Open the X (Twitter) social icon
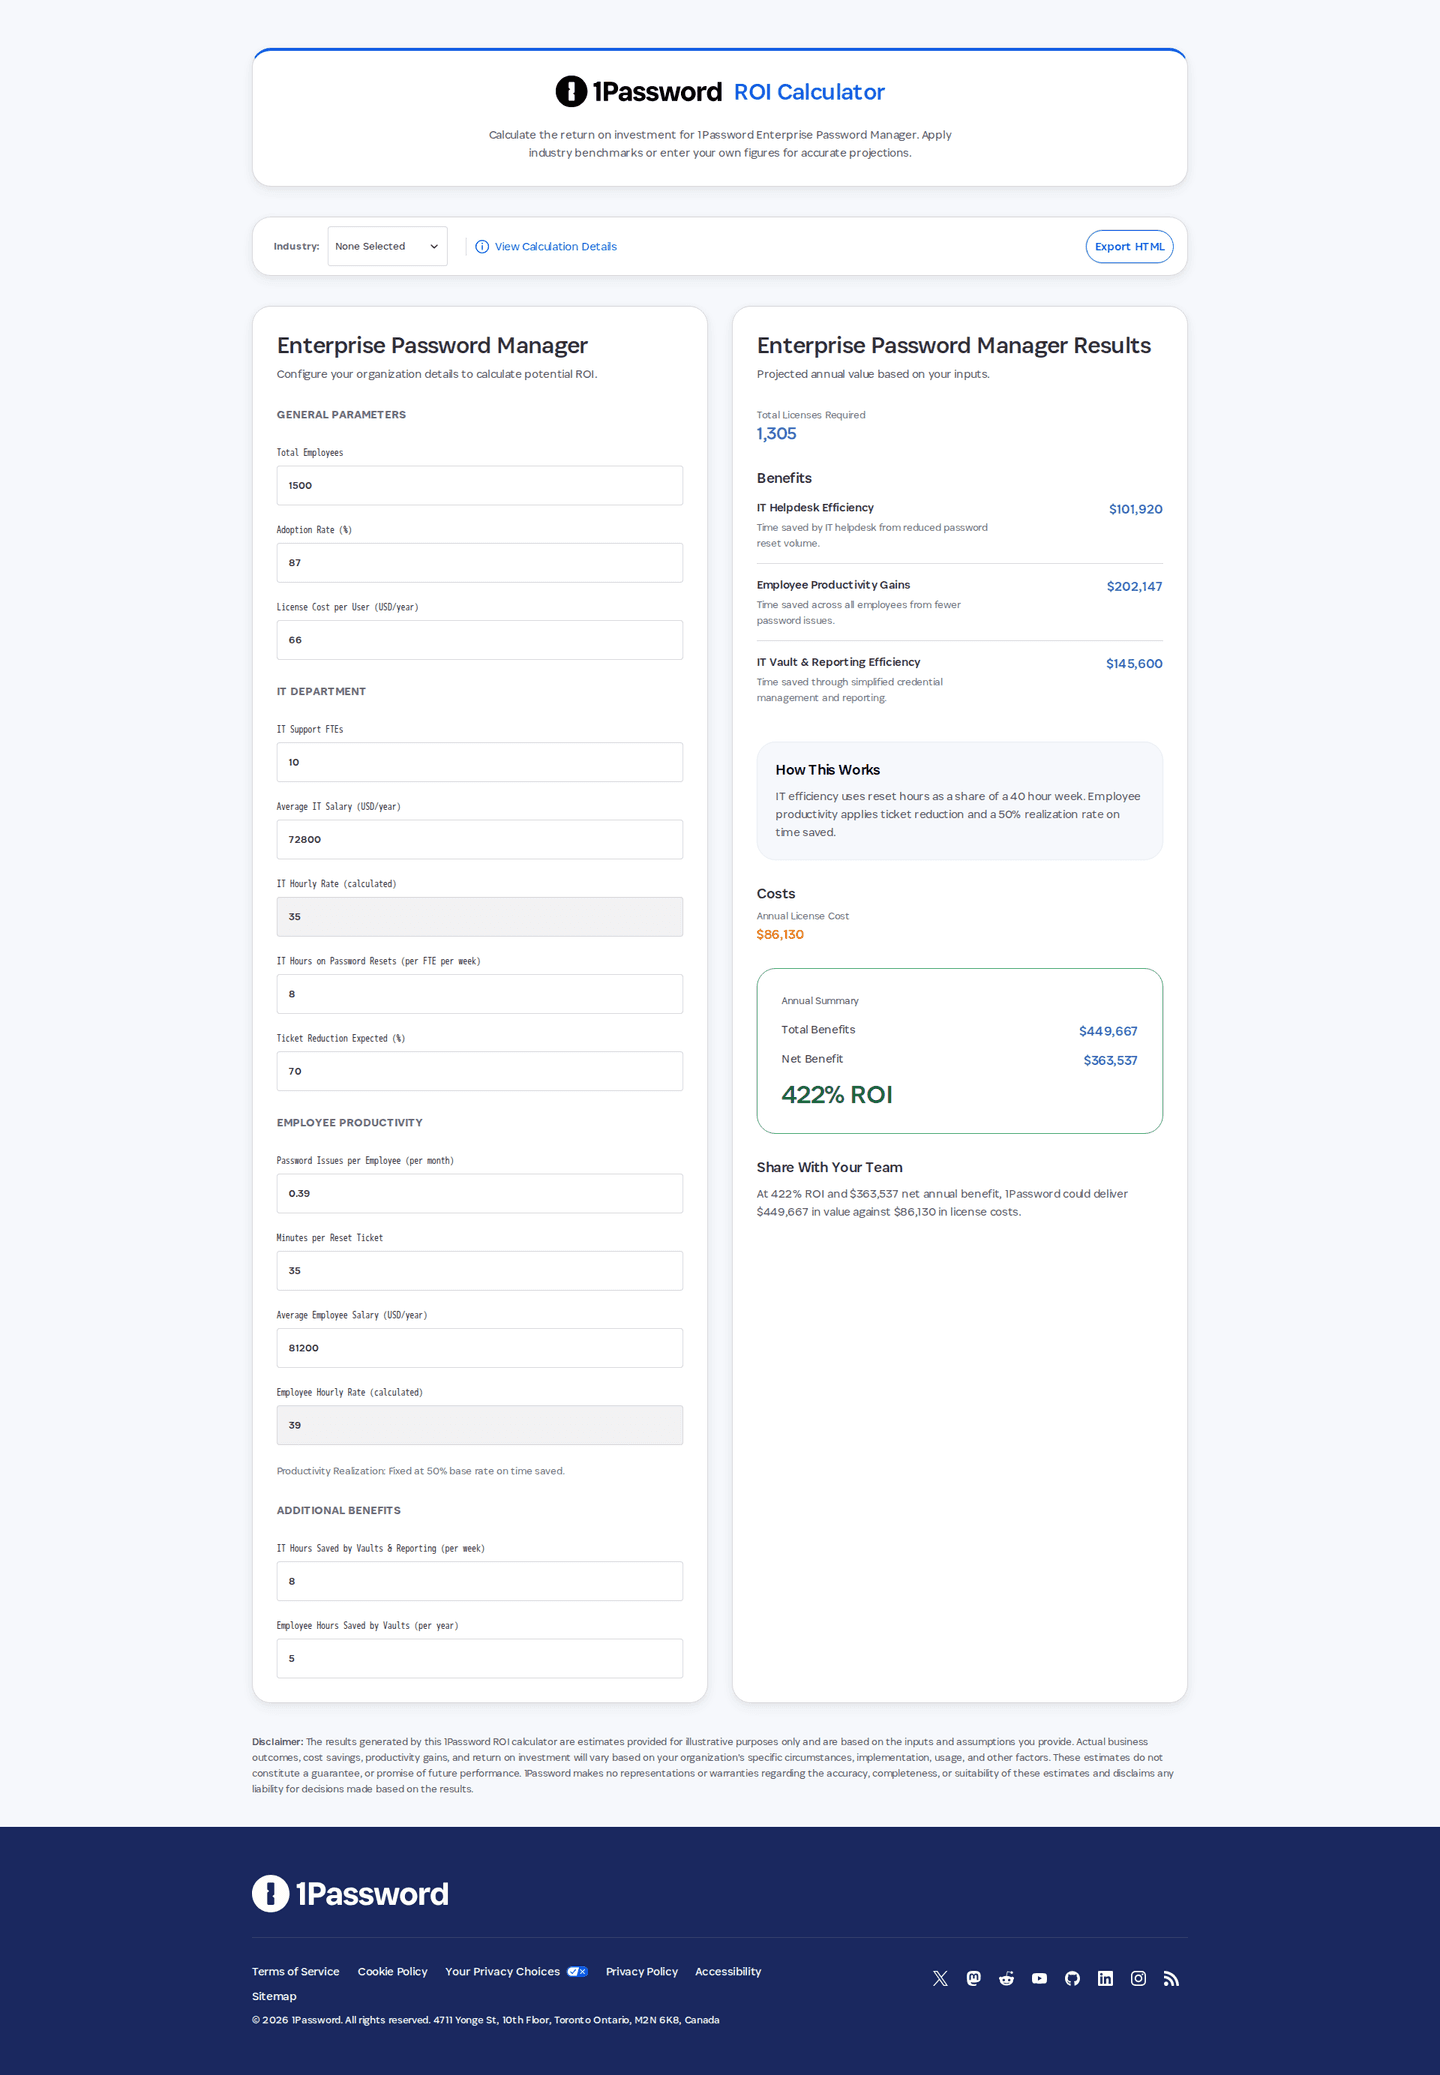Image resolution: width=1440 pixels, height=2075 pixels. click(x=940, y=1978)
